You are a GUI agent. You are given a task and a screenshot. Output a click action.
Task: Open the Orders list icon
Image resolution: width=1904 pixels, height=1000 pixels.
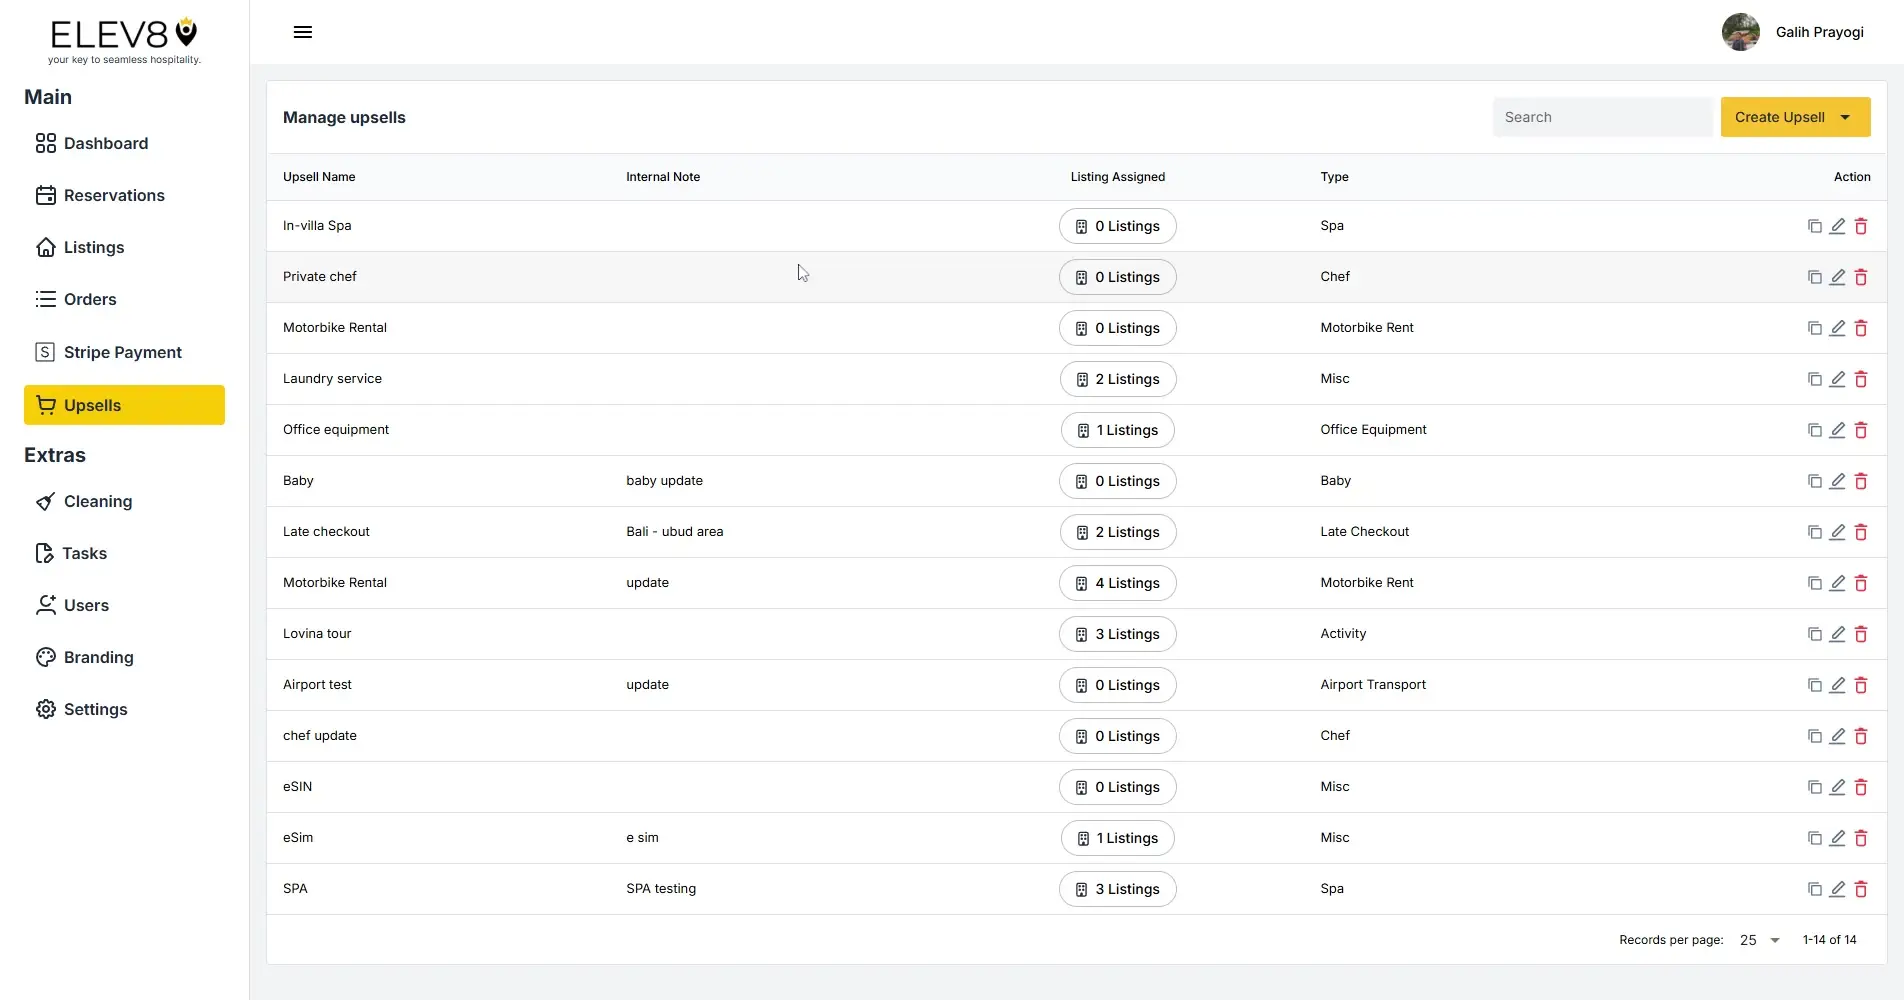pos(45,299)
